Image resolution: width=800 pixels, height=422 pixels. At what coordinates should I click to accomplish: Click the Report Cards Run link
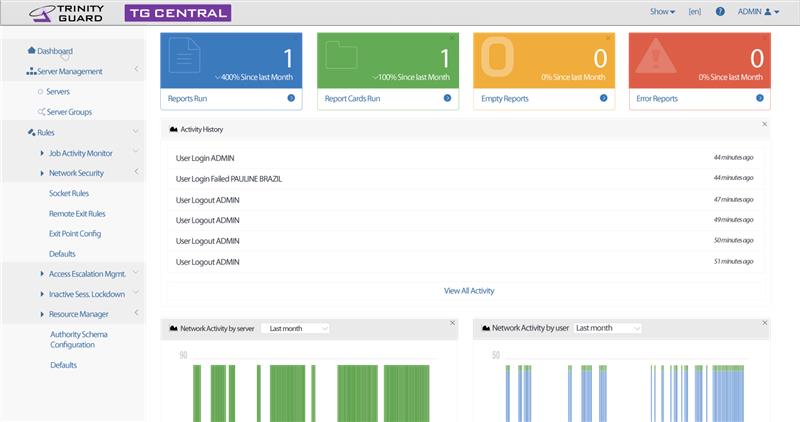click(x=352, y=98)
